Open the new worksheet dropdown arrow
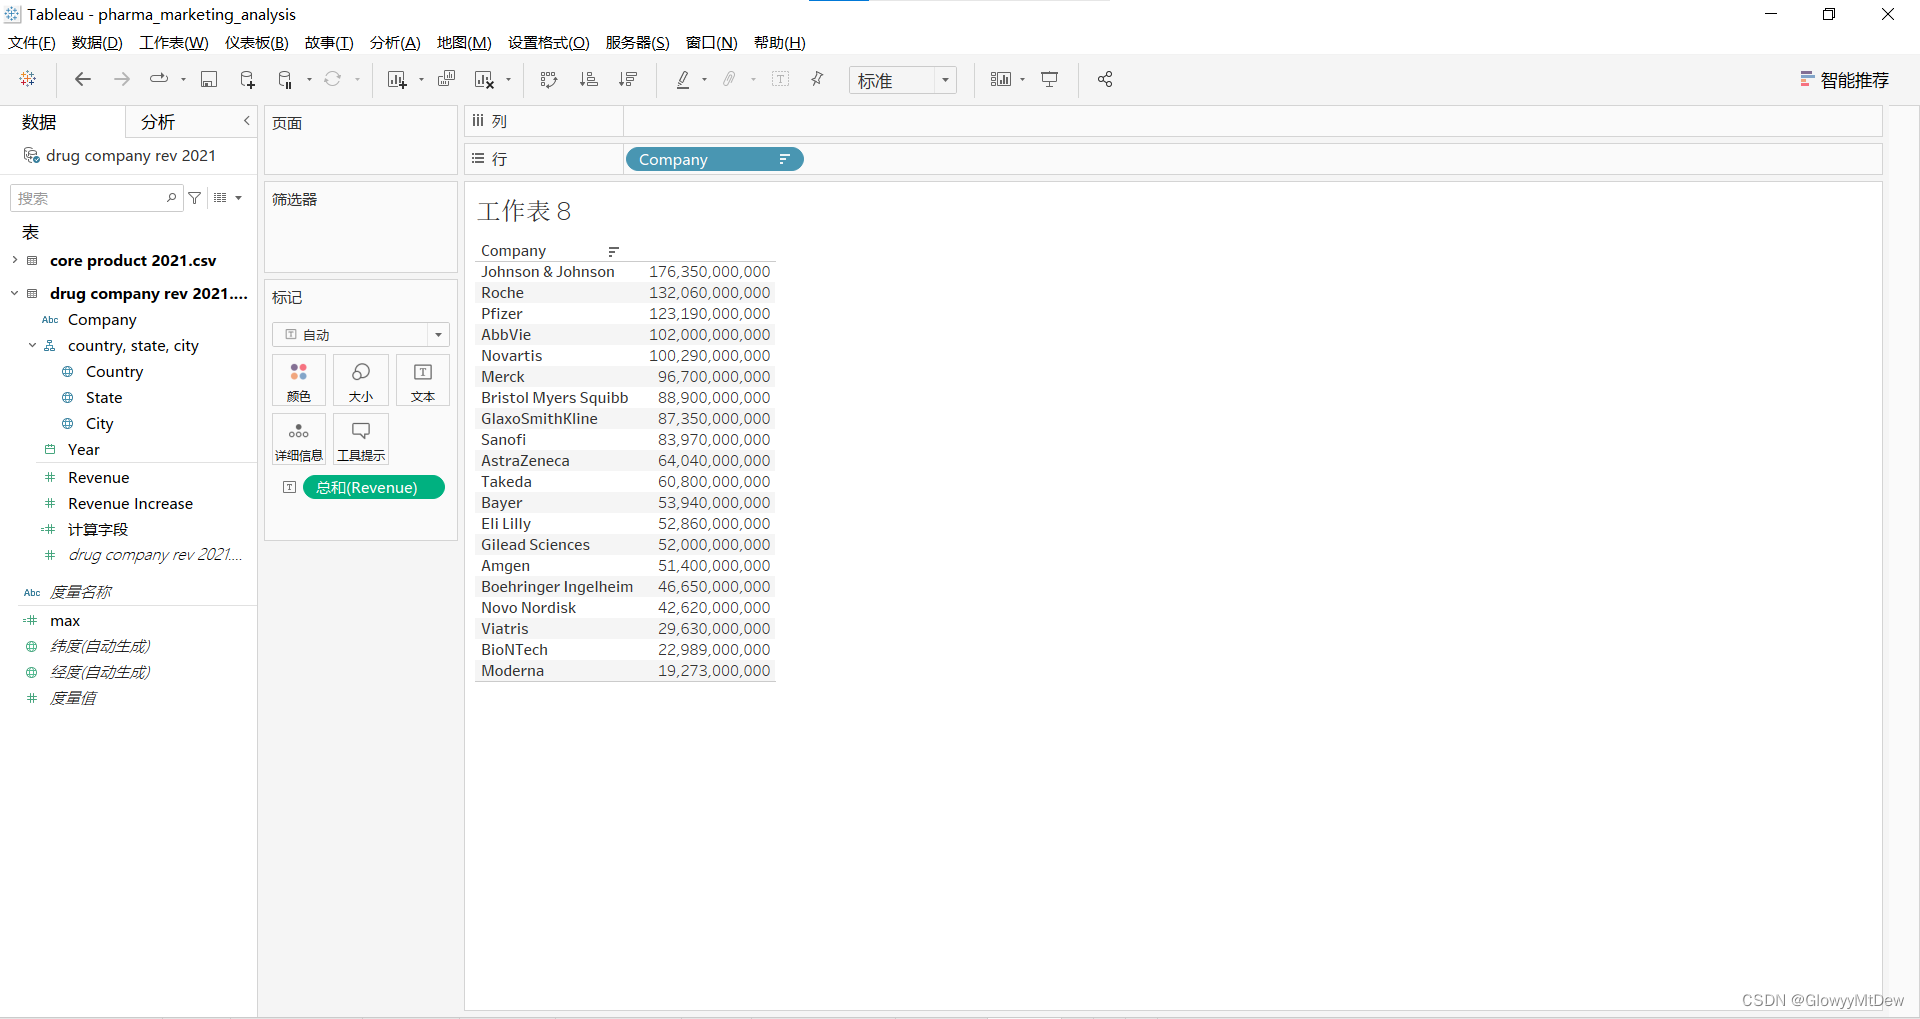The width and height of the screenshot is (1920, 1019). point(421,80)
